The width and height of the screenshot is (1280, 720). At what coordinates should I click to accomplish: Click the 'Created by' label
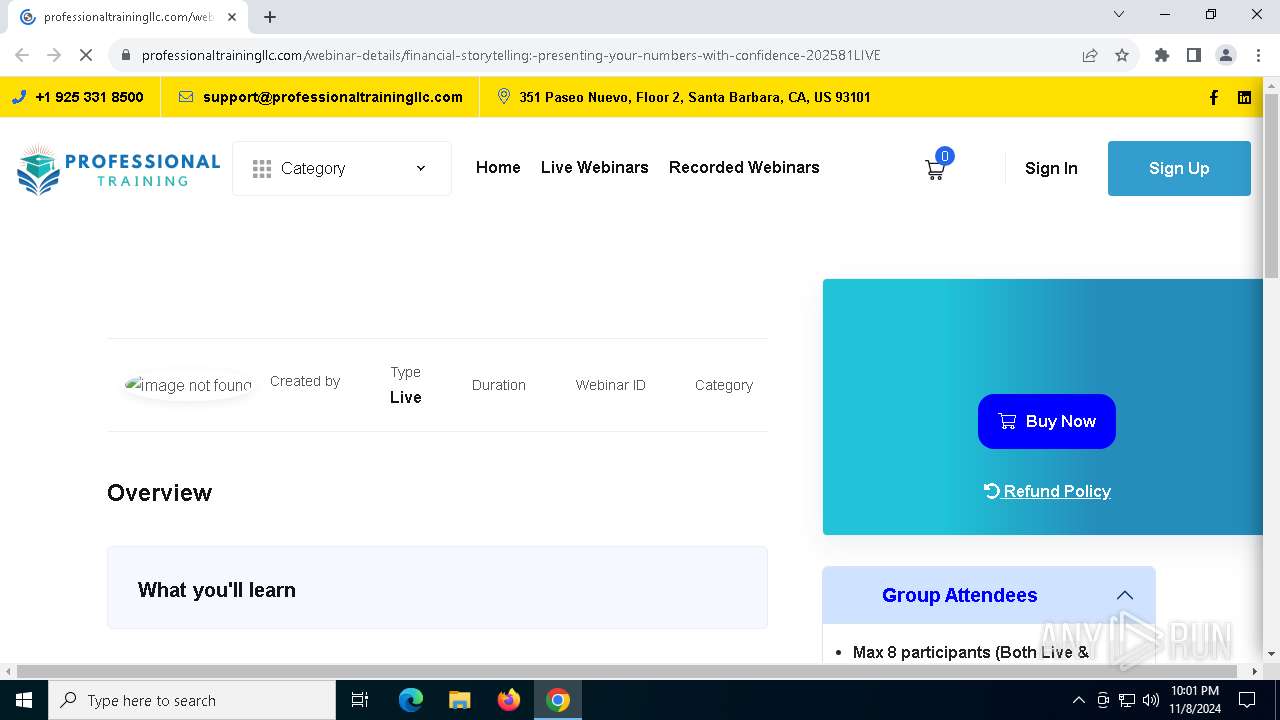(305, 381)
